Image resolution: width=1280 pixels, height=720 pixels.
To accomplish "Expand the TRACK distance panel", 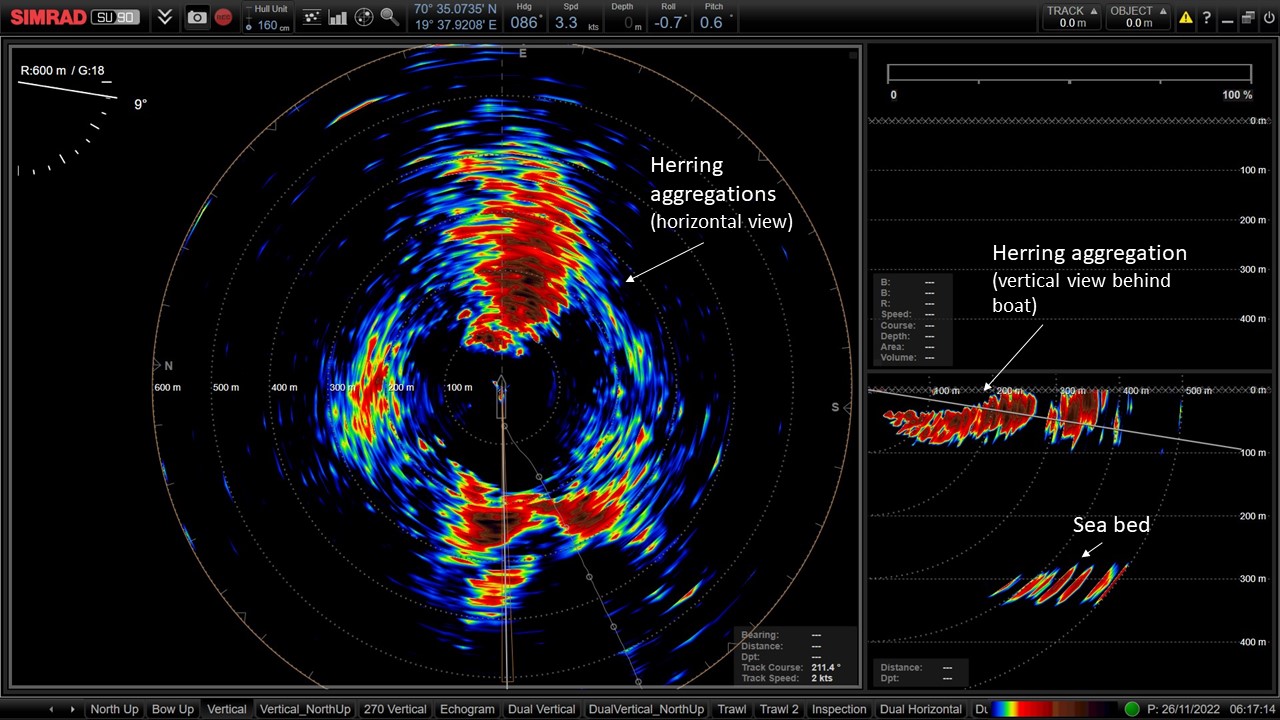I will point(1071,15).
